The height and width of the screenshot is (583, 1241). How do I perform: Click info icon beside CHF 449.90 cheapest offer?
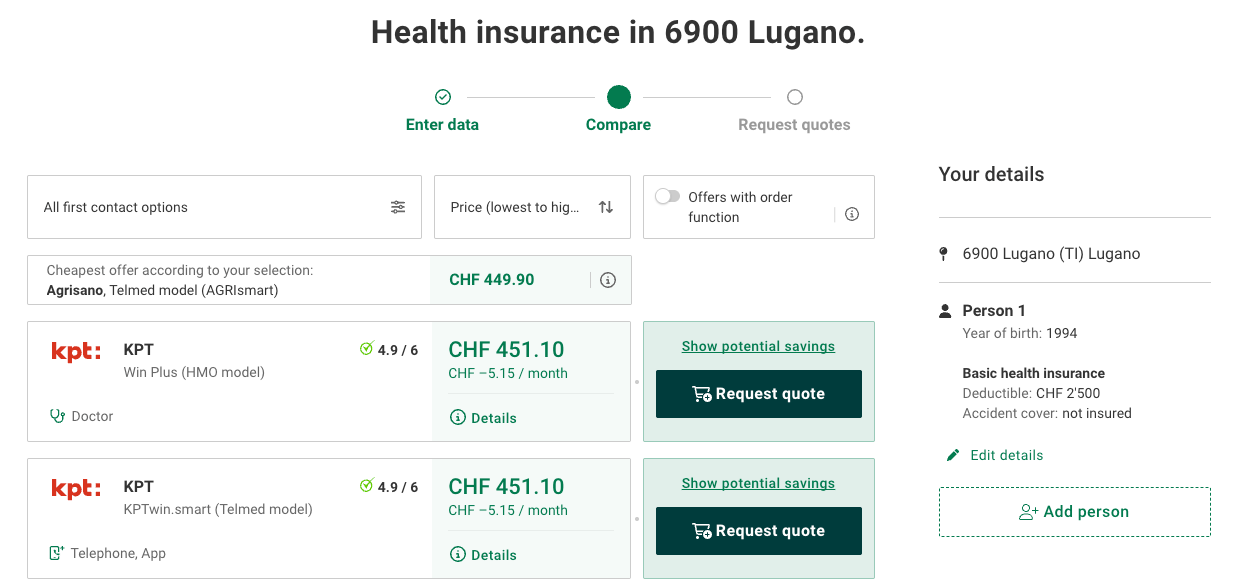[x=608, y=280]
